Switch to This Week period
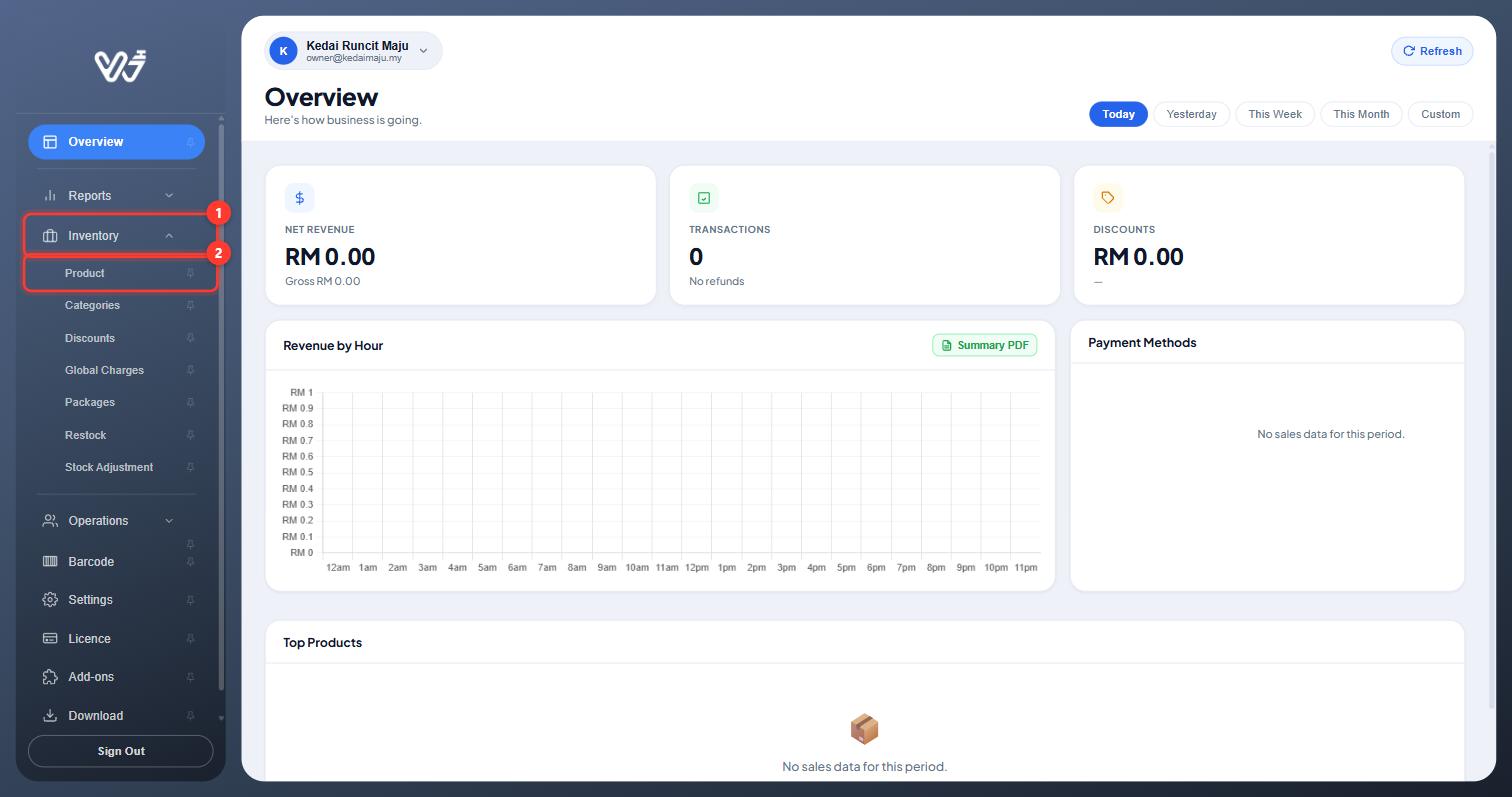This screenshot has height=797, width=1512. [1275, 114]
